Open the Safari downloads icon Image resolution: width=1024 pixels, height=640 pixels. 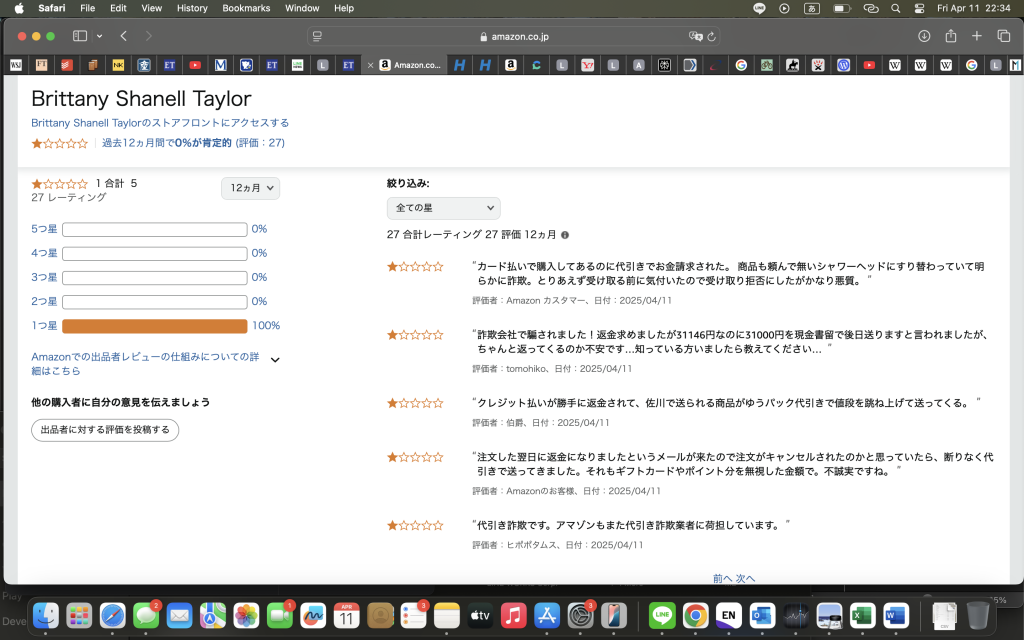coord(923,36)
